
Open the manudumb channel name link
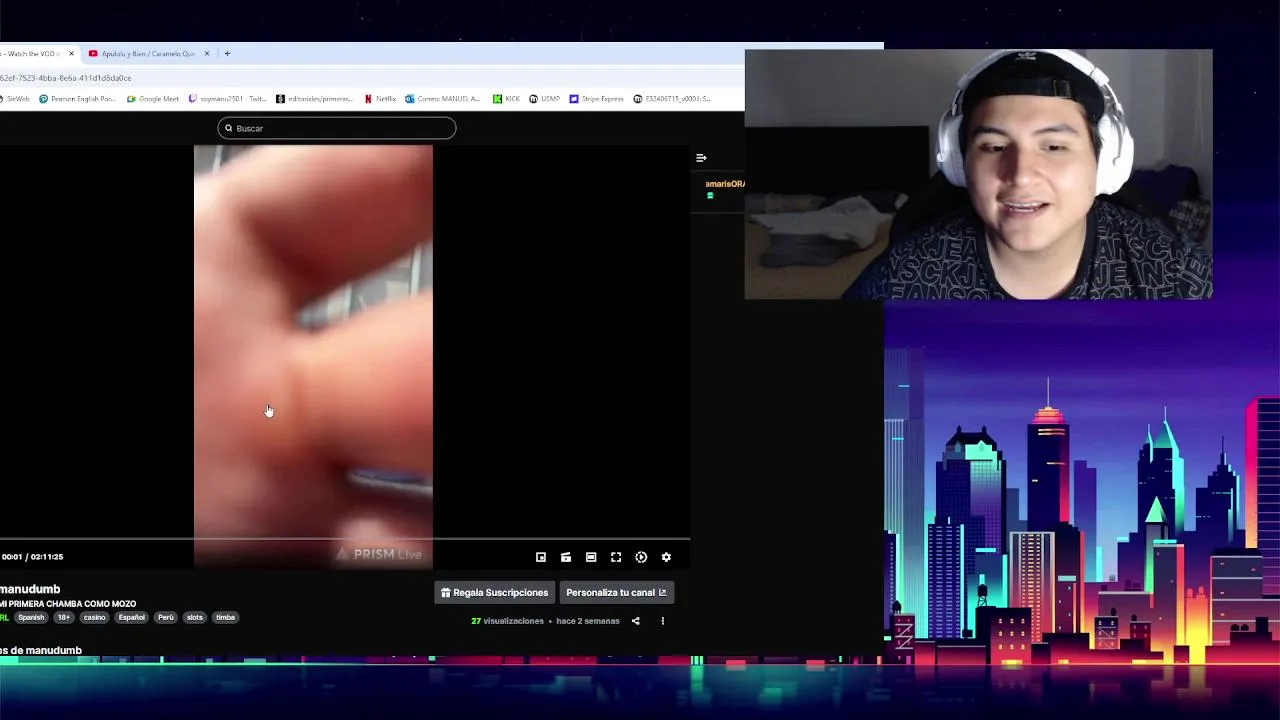pyautogui.click(x=30, y=589)
